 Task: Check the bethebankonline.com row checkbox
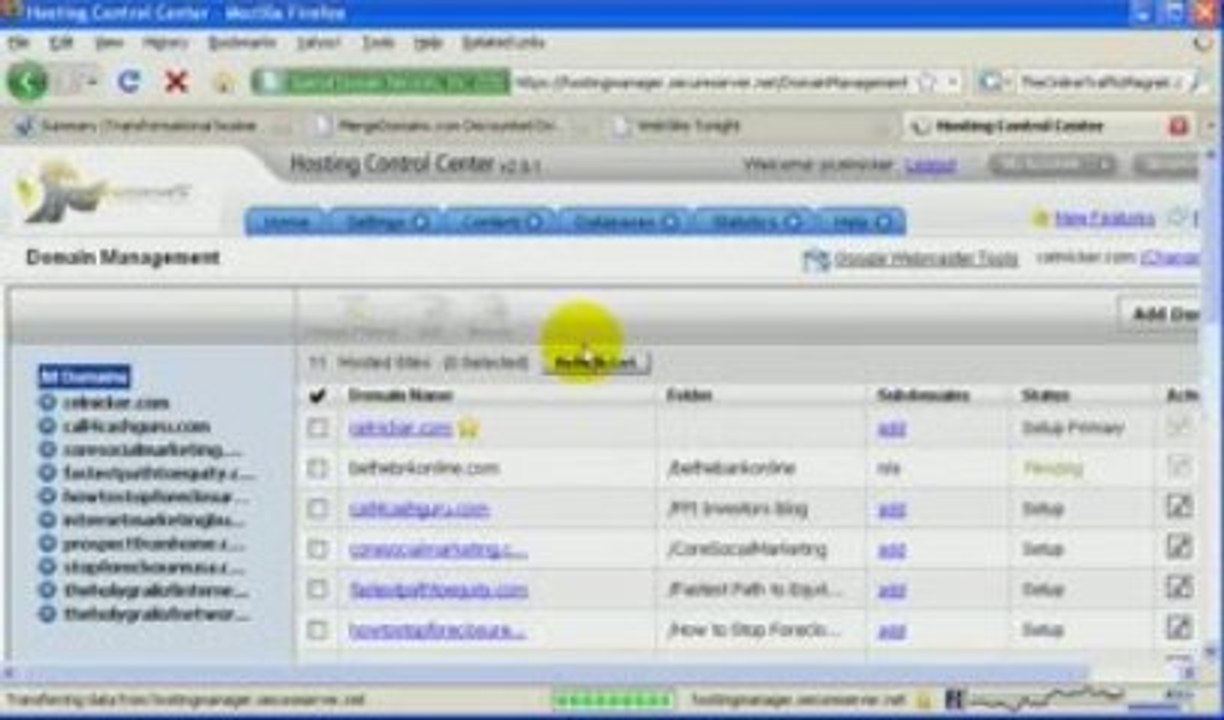pos(317,468)
